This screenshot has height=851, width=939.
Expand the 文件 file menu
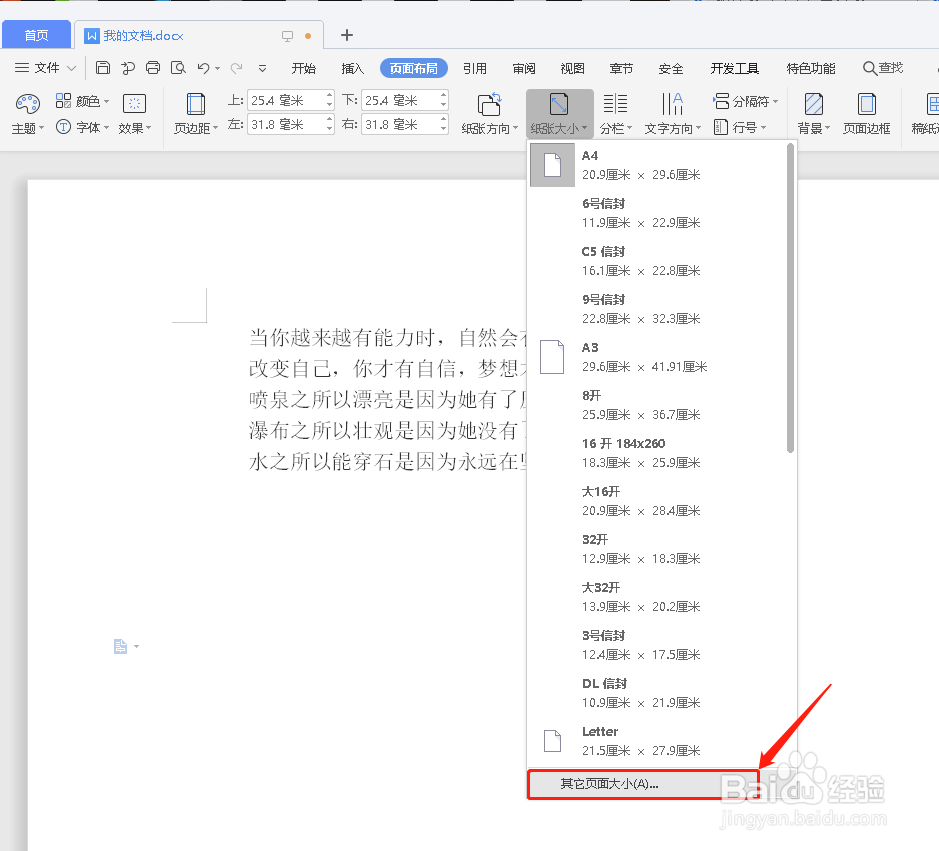[44, 67]
